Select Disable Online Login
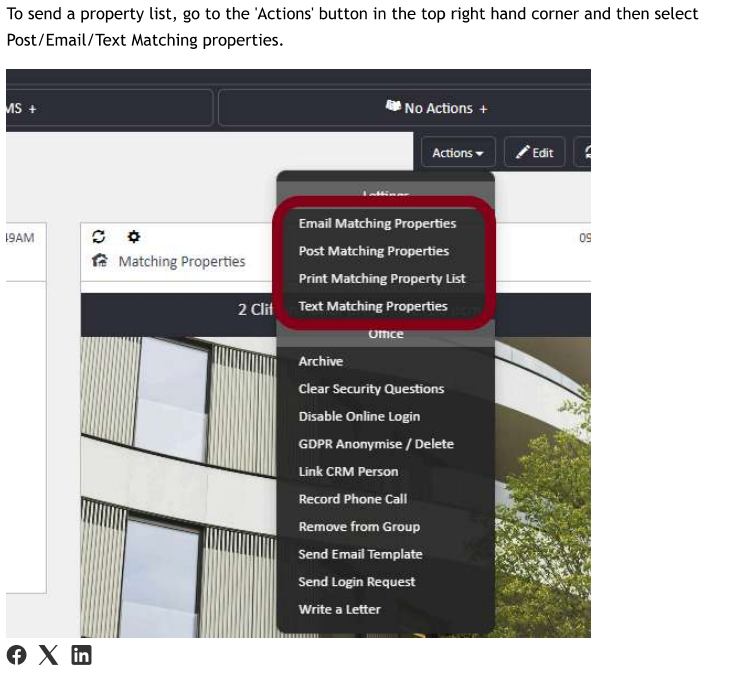The width and height of the screenshot is (739, 684). [359, 416]
